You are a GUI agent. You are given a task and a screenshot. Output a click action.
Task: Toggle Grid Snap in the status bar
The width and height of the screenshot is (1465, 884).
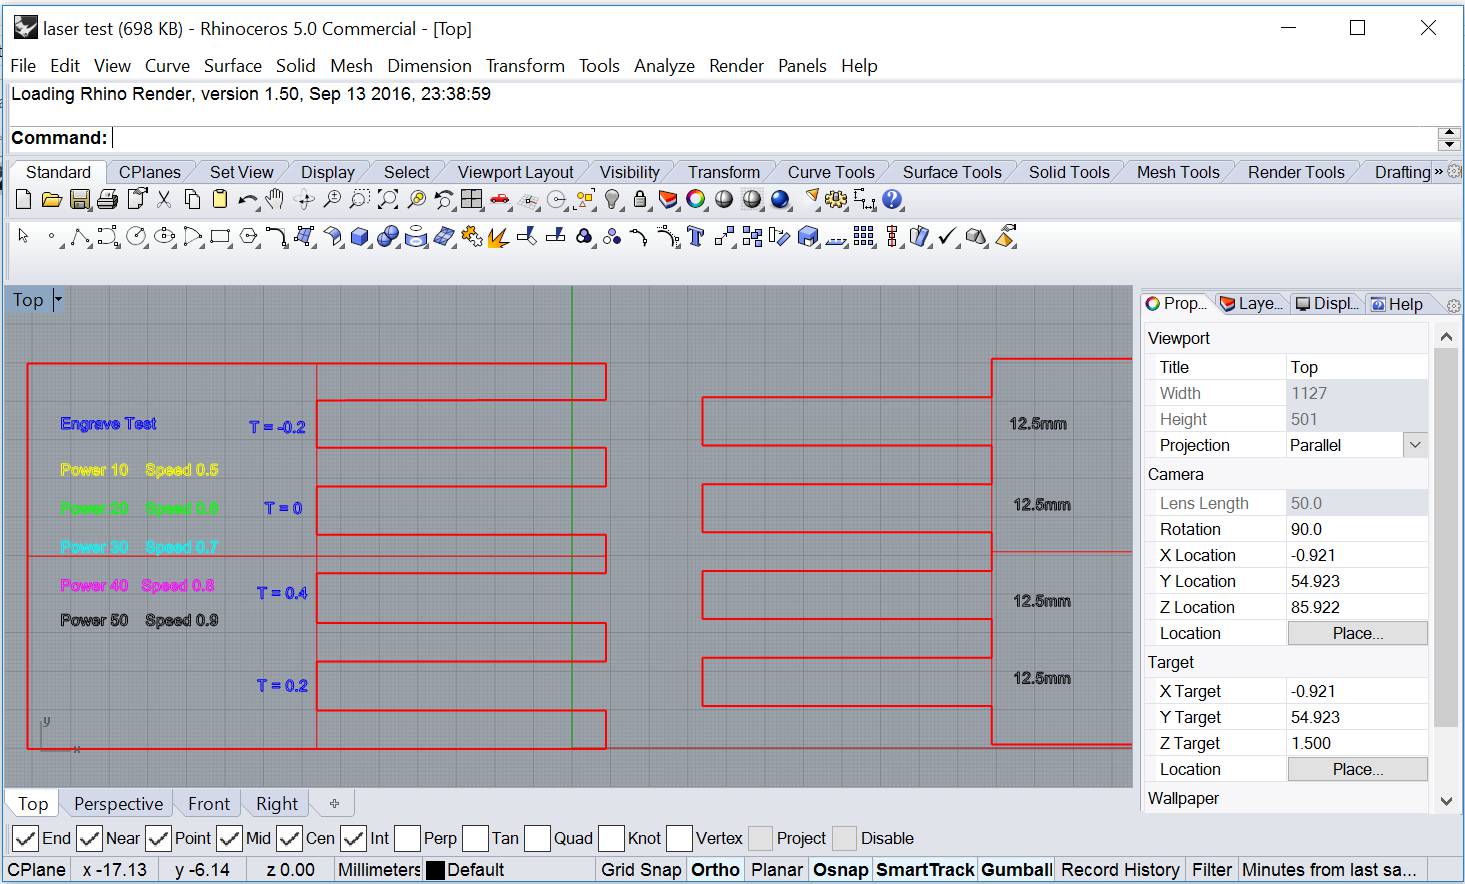(x=640, y=869)
